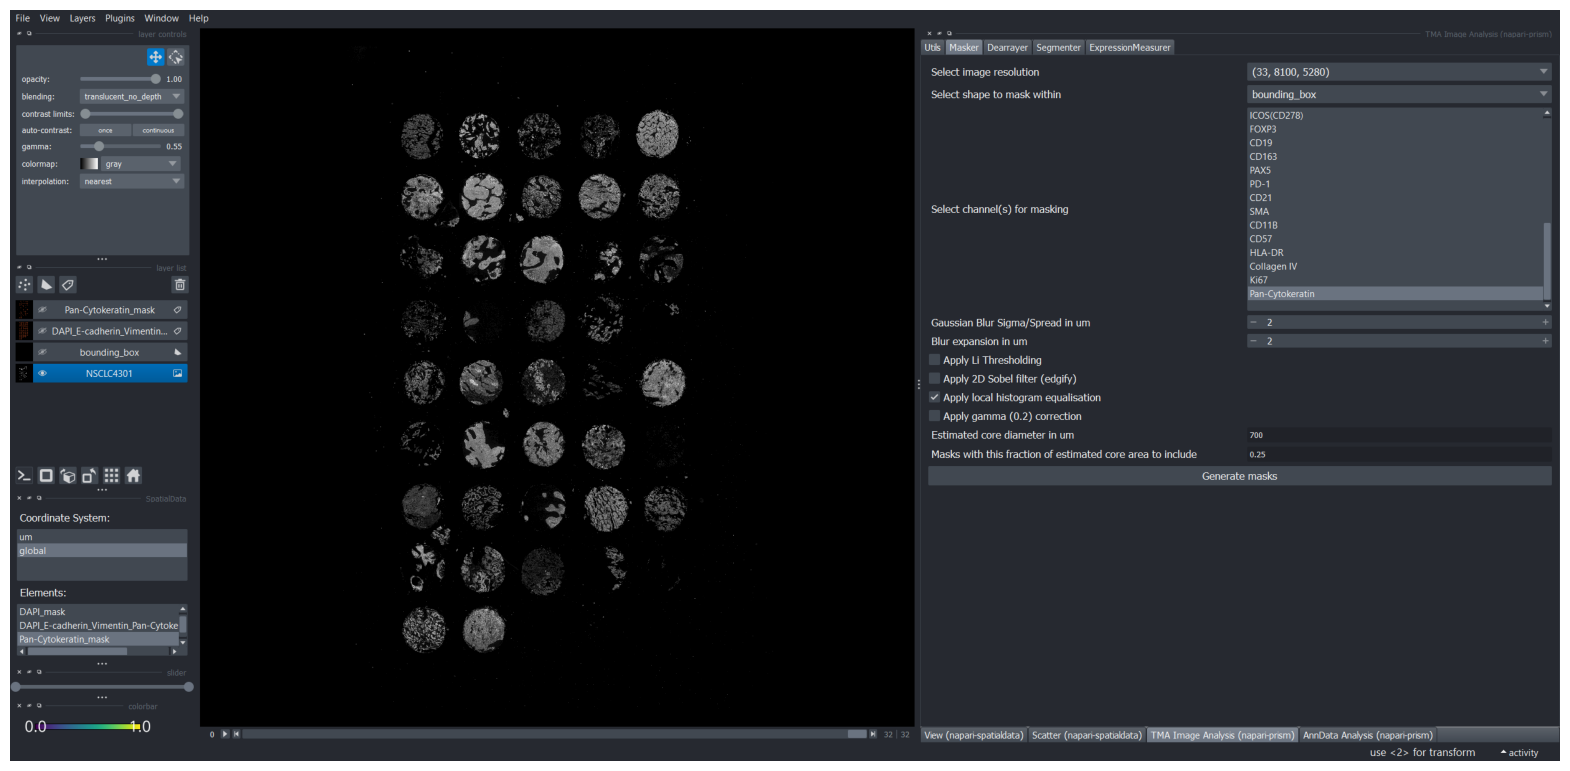Click shapes icon on bounding_box layer

(x=178, y=352)
